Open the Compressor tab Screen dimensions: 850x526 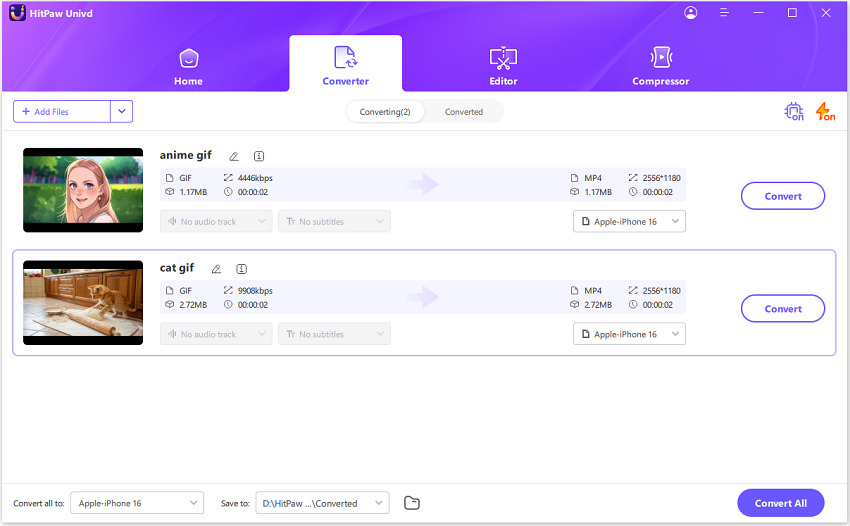point(660,68)
